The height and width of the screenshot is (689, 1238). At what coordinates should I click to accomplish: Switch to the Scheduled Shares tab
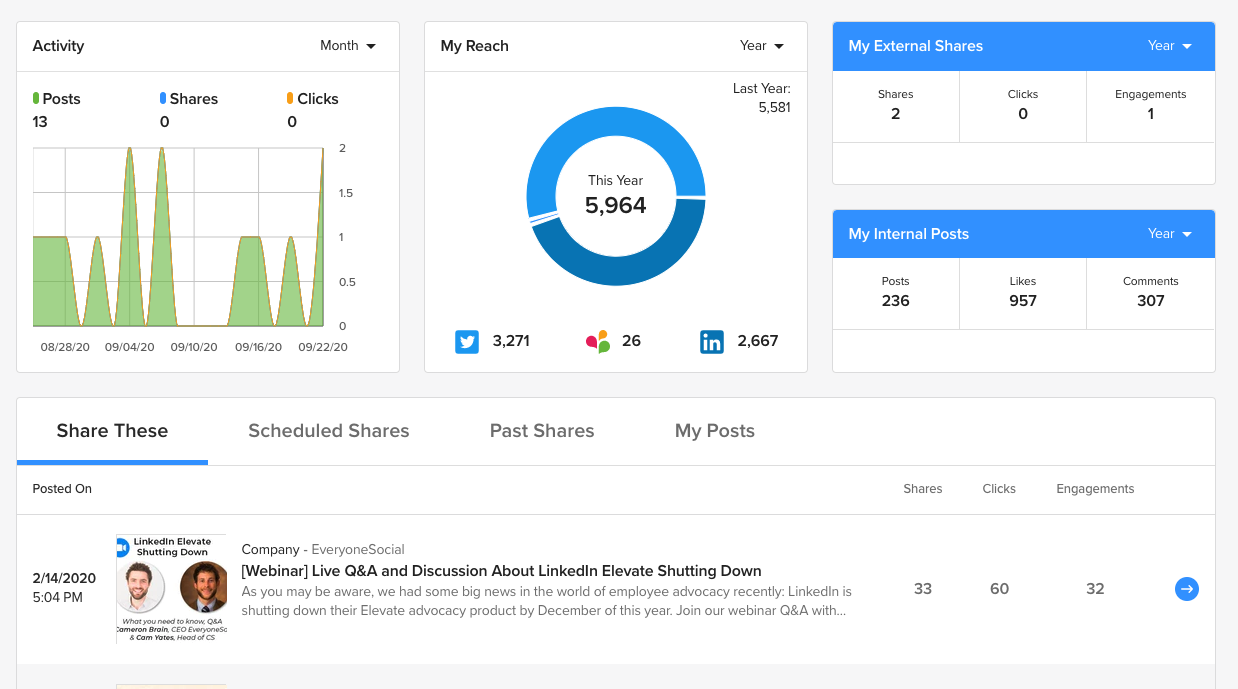coord(328,431)
